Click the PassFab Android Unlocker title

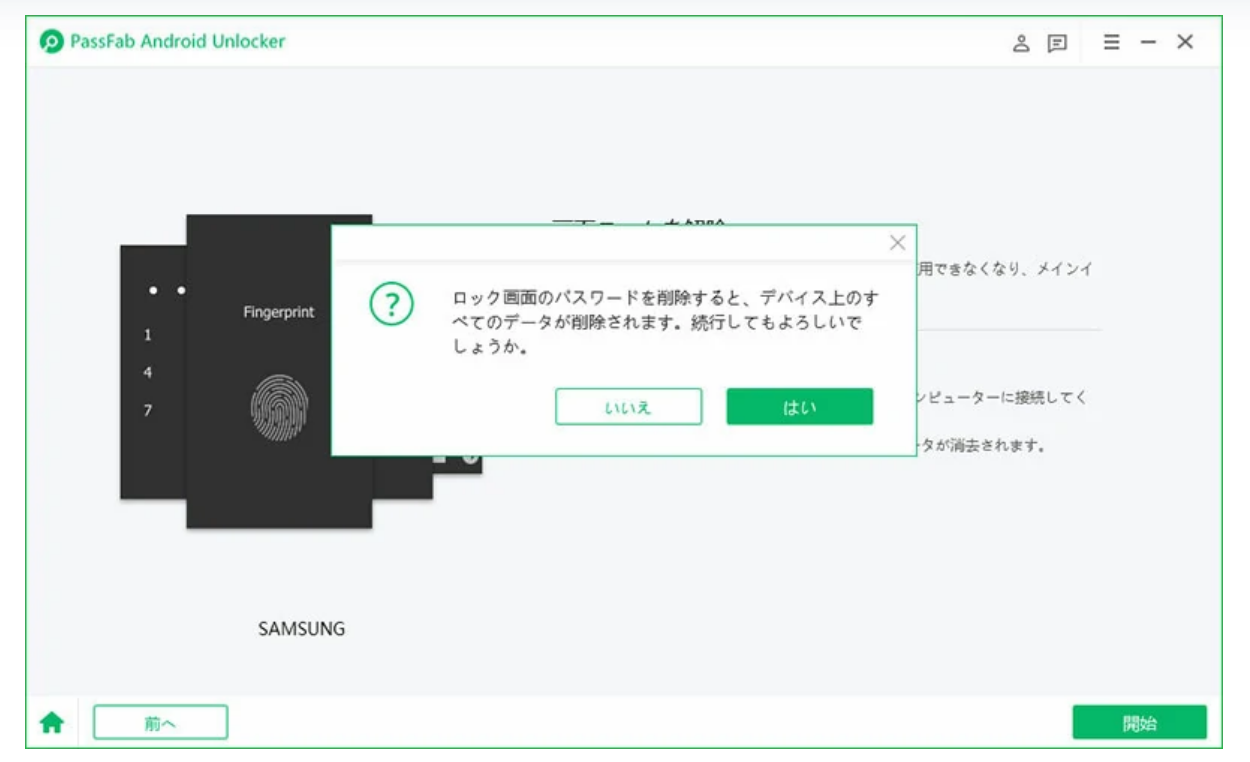178,42
